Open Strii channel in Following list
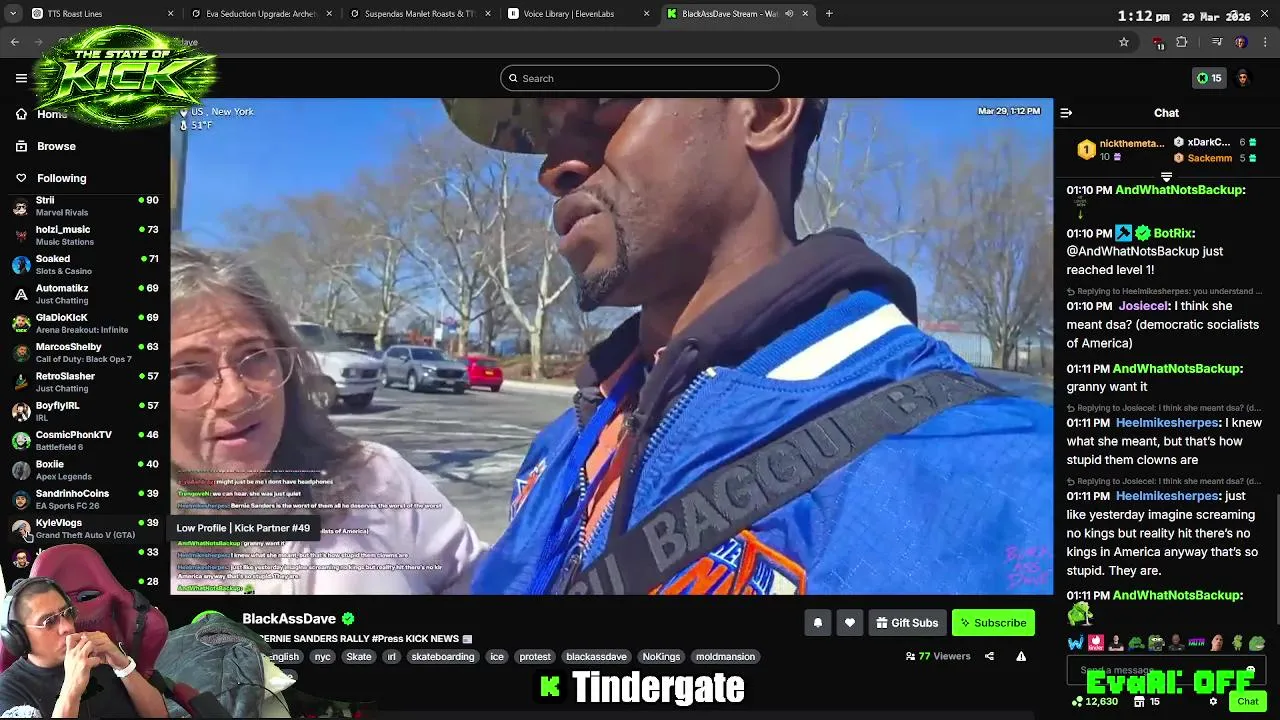Viewport: 1280px width, 720px height. pyautogui.click(x=85, y=206)
